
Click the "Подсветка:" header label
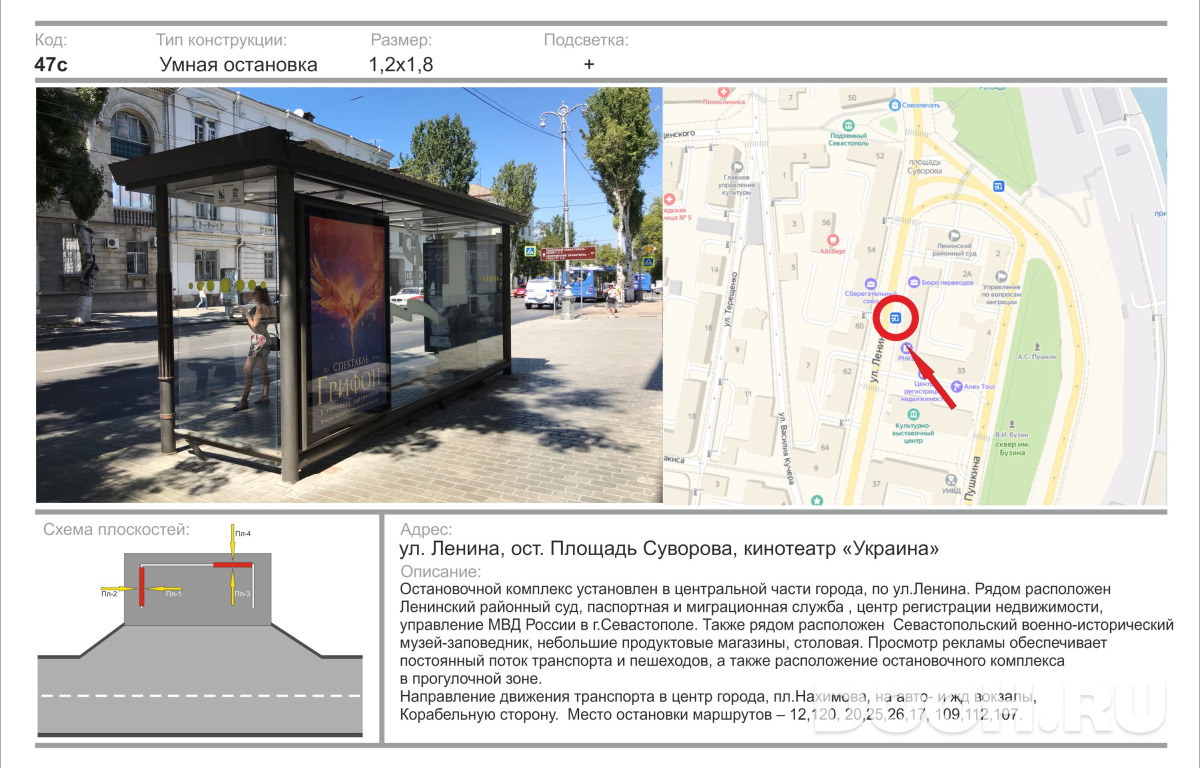(586, 40)
